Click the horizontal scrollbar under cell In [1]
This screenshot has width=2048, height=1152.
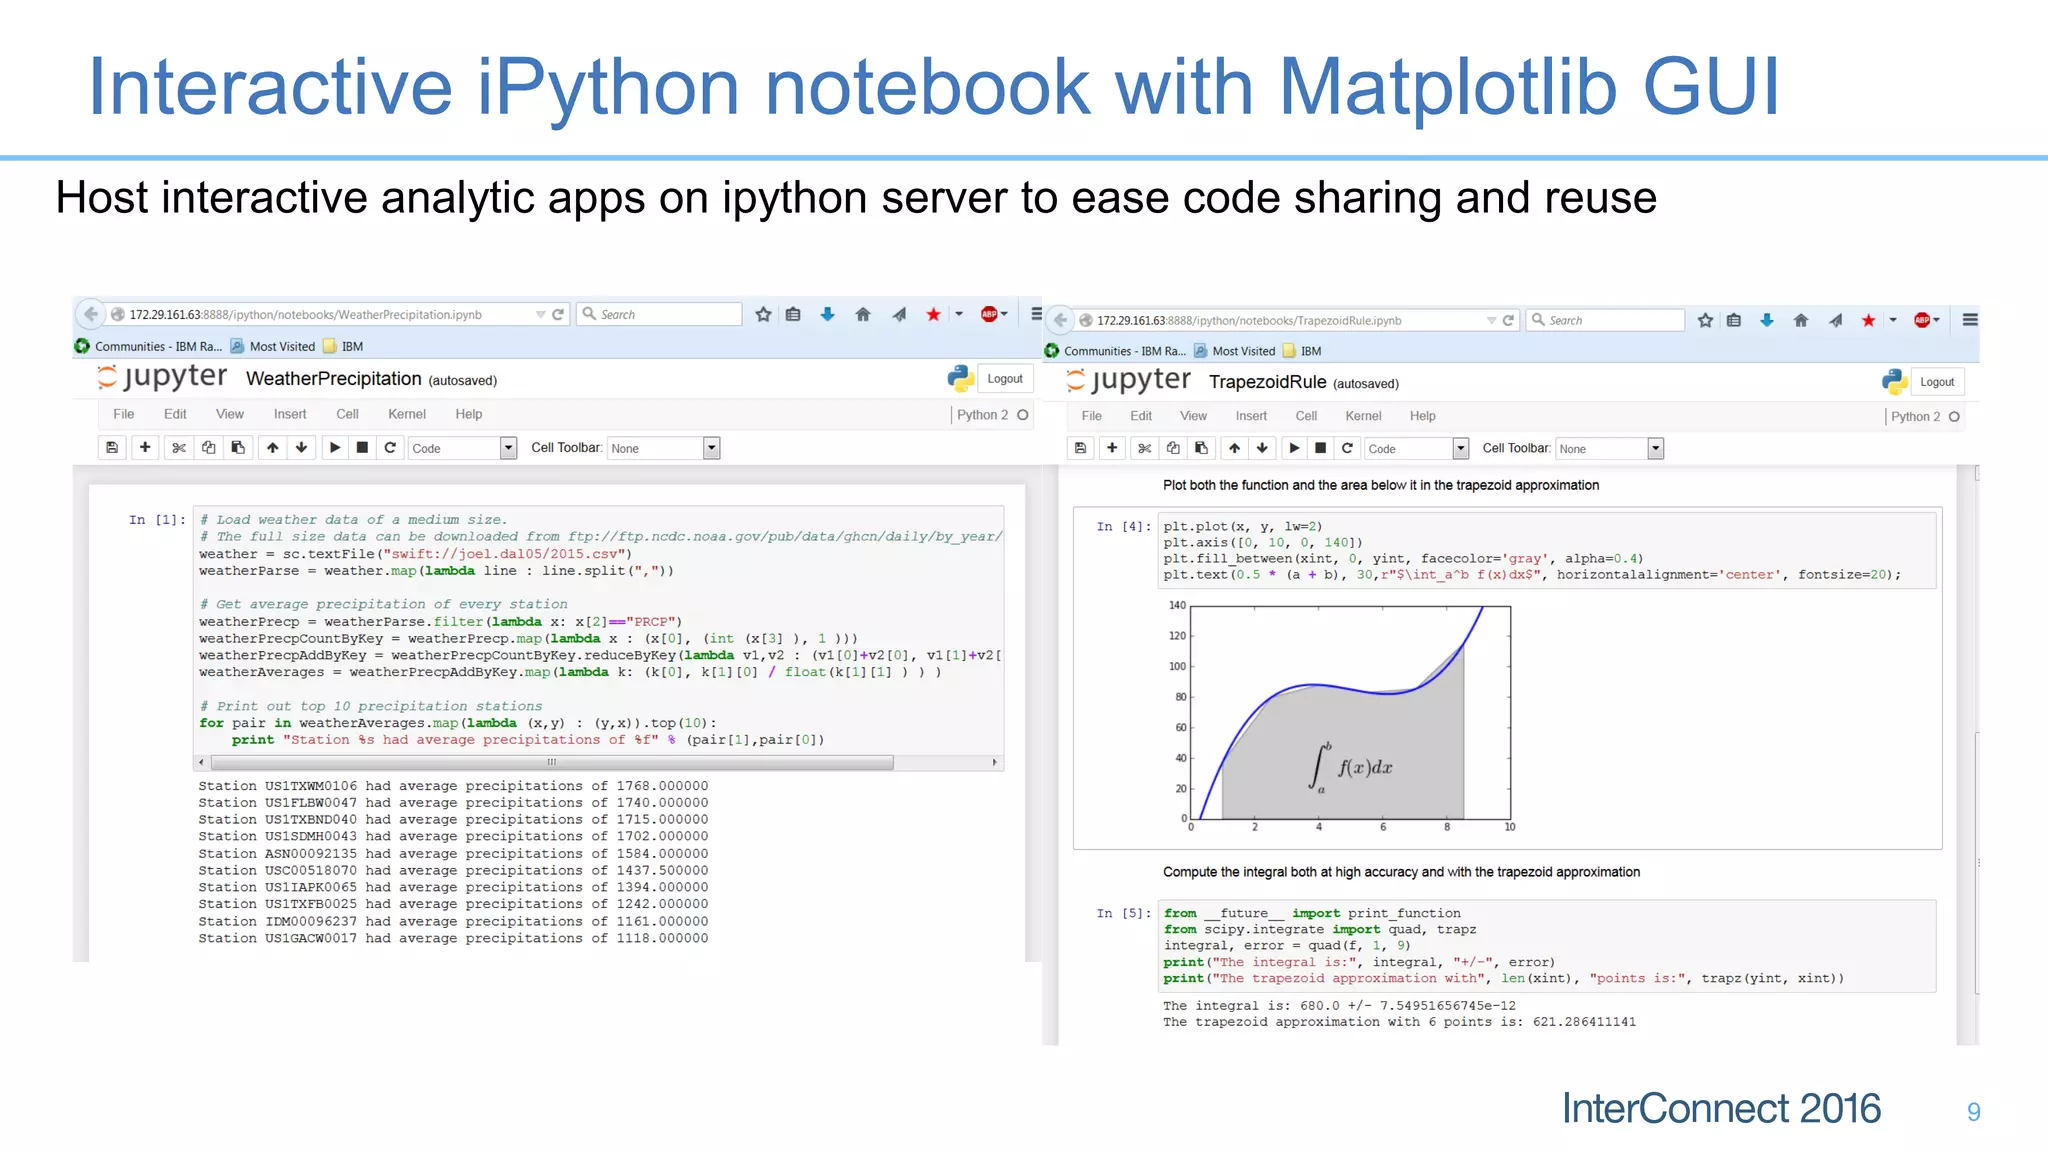point(551,762)
